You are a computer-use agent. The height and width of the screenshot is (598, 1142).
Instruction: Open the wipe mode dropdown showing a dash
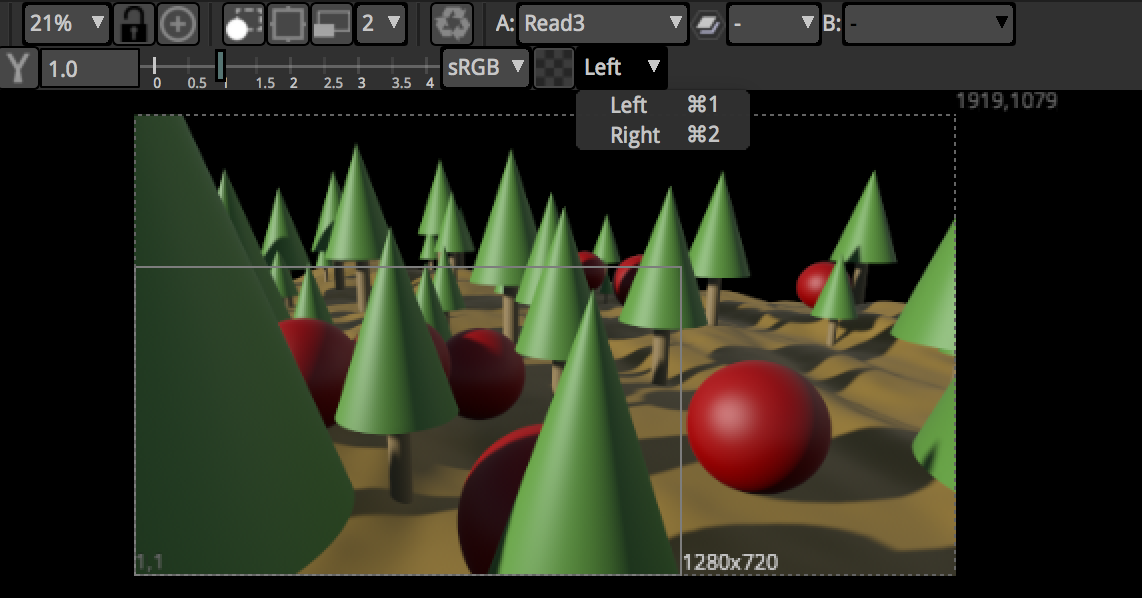pyautogui.click(x=773, y=23)
